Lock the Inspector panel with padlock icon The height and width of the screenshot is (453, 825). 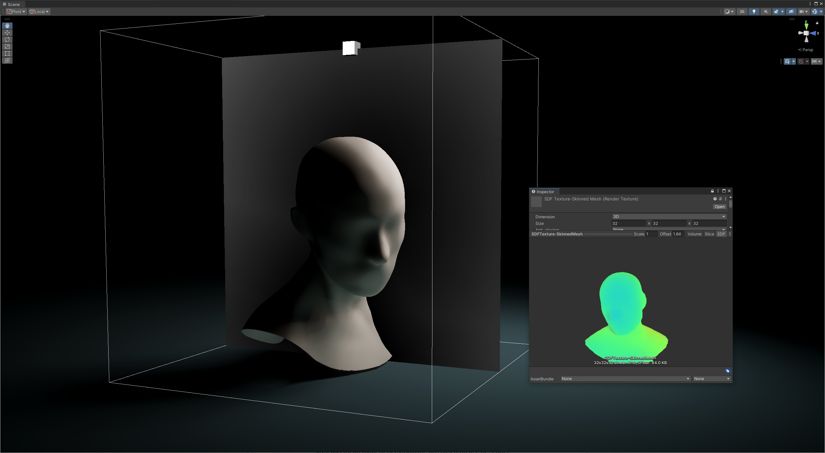pyautogui.click(x=712, y=192)
